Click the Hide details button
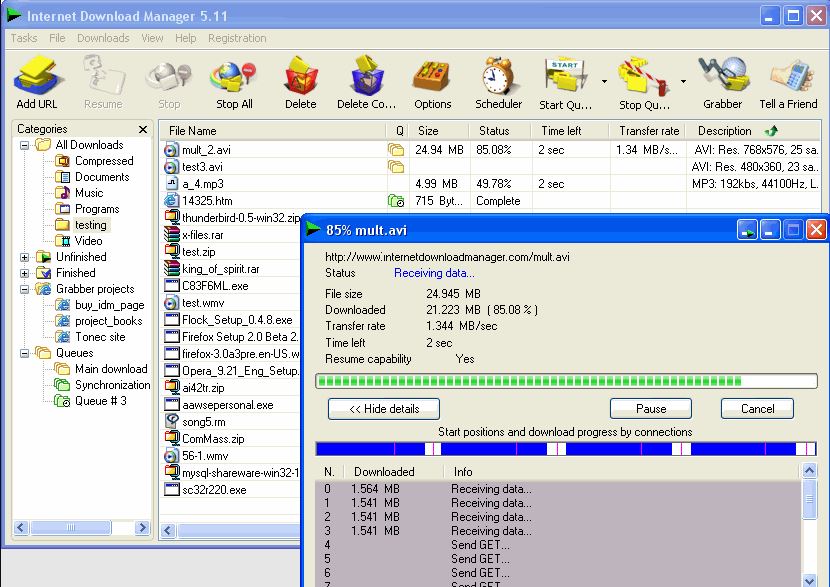 click(384, 409)
